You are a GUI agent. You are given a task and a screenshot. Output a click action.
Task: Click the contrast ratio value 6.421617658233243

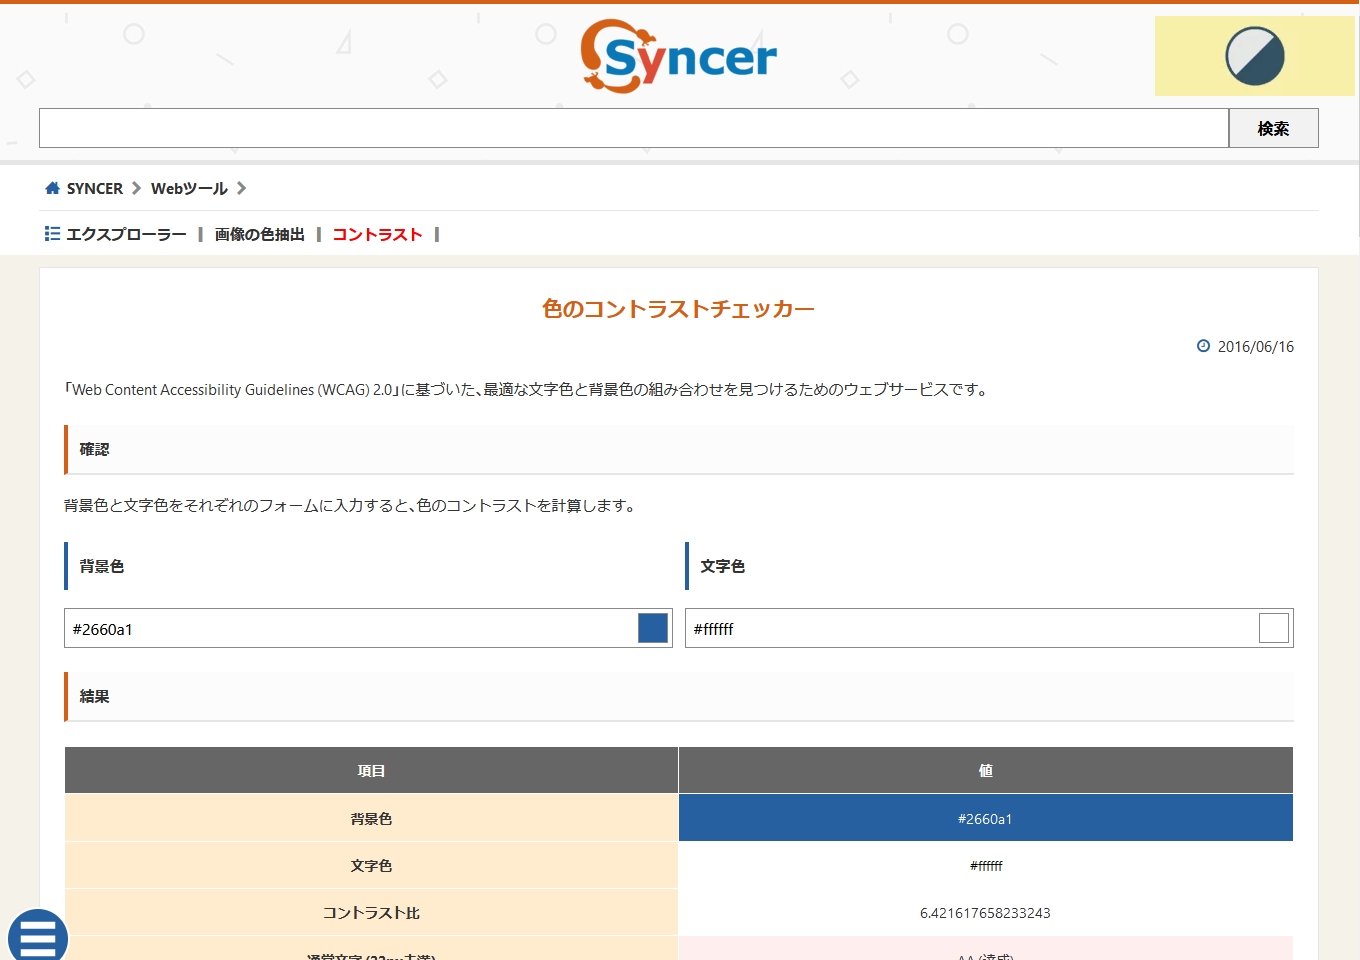[985, 913]
